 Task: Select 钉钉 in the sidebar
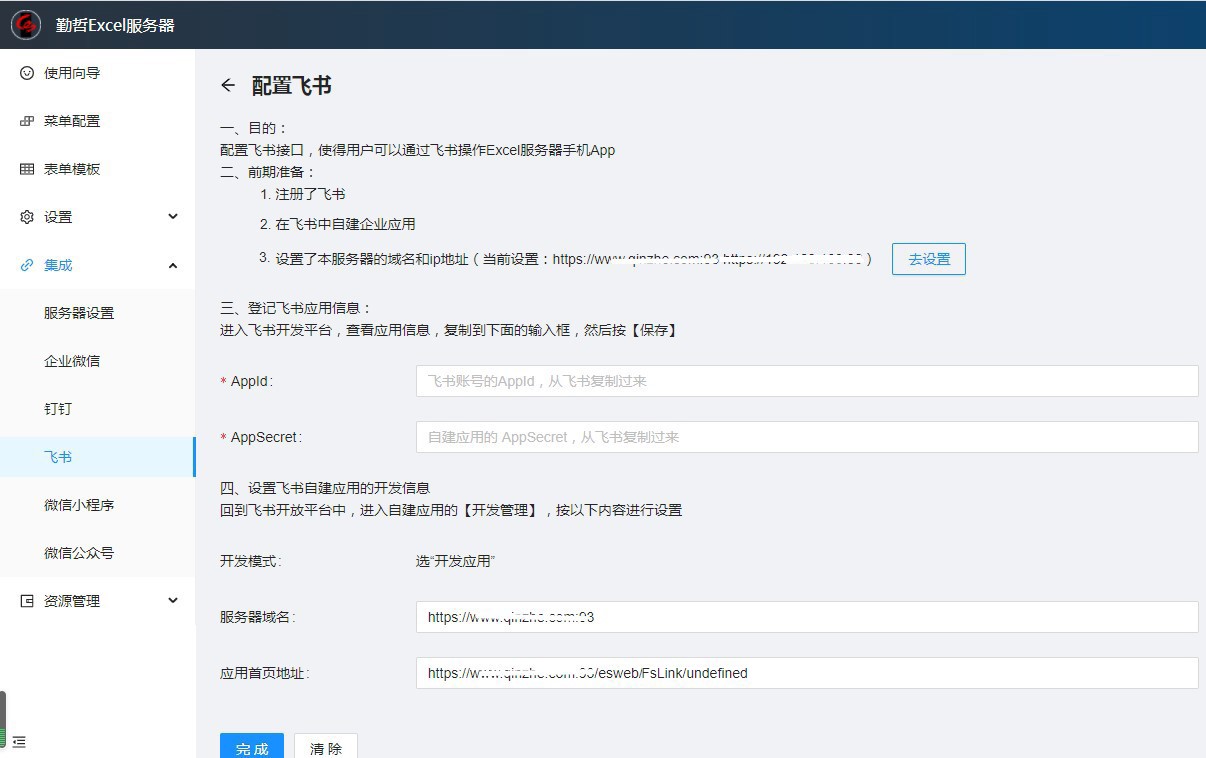pos(58,409)
